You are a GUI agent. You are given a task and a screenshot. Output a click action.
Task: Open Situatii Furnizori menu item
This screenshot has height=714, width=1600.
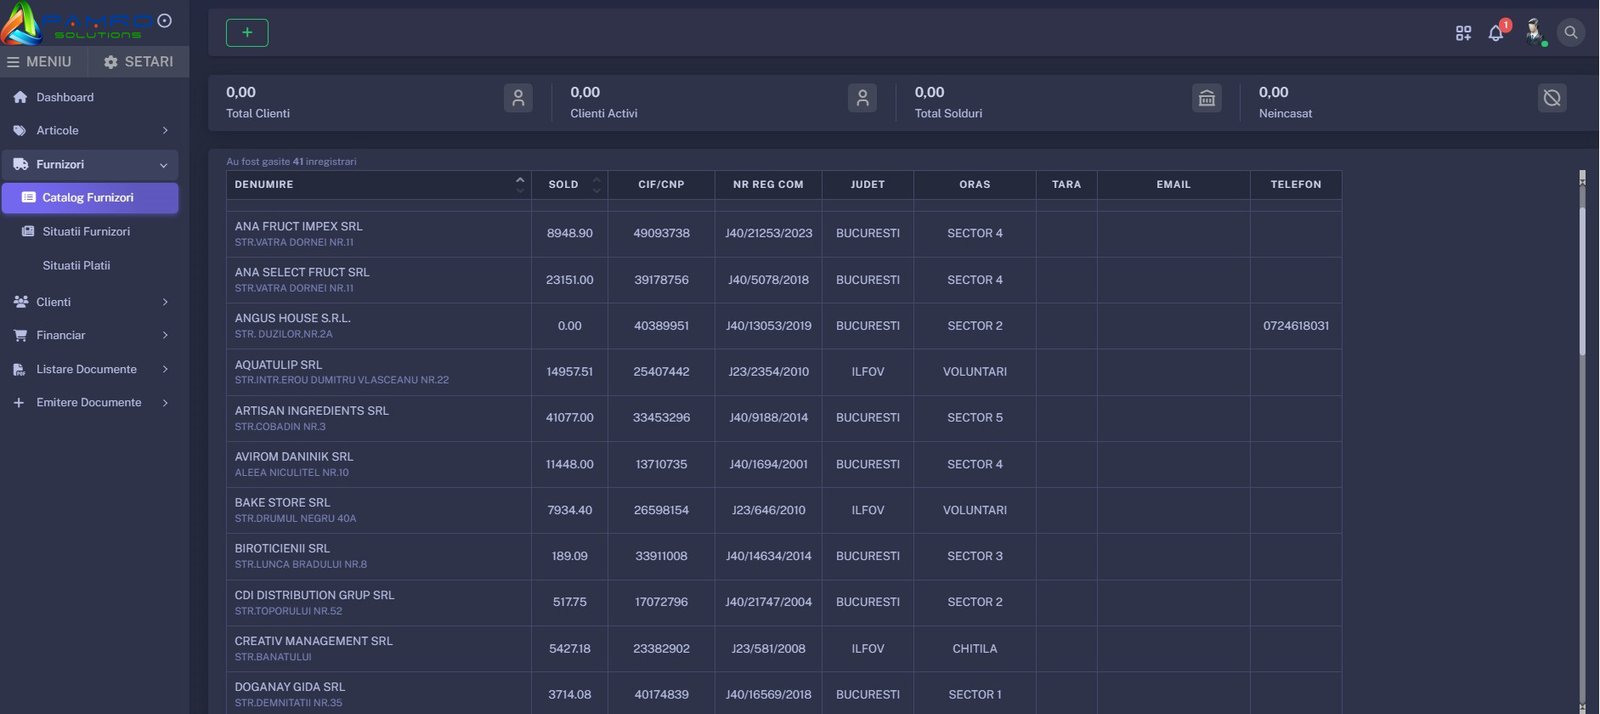[86, 232]
